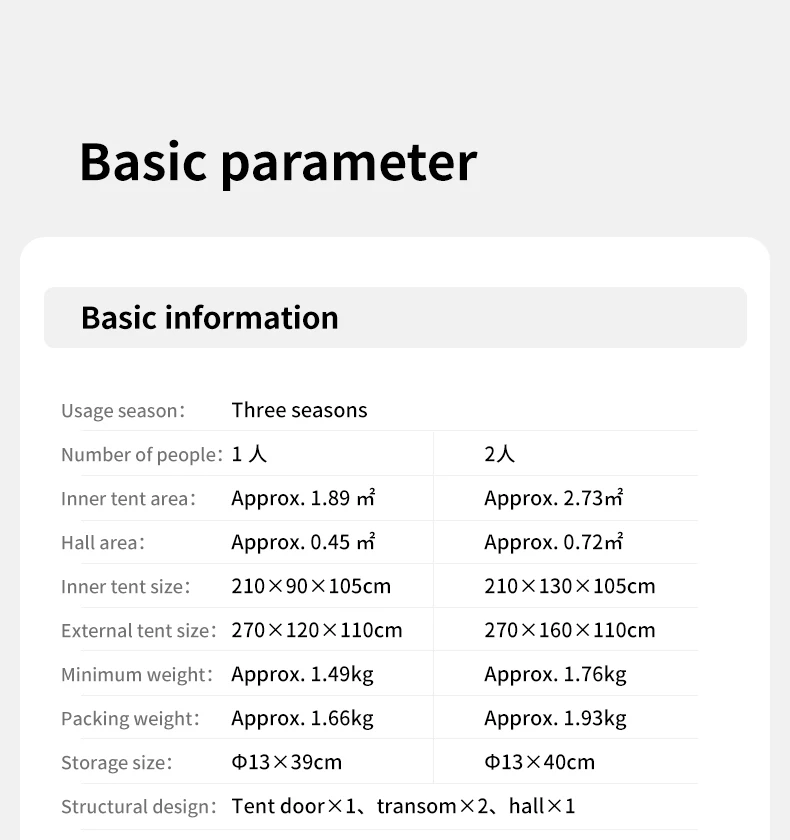Select the "Φ13×39cm" storage size
Screen dimensions: 790x840
click(x=287, y=762)
